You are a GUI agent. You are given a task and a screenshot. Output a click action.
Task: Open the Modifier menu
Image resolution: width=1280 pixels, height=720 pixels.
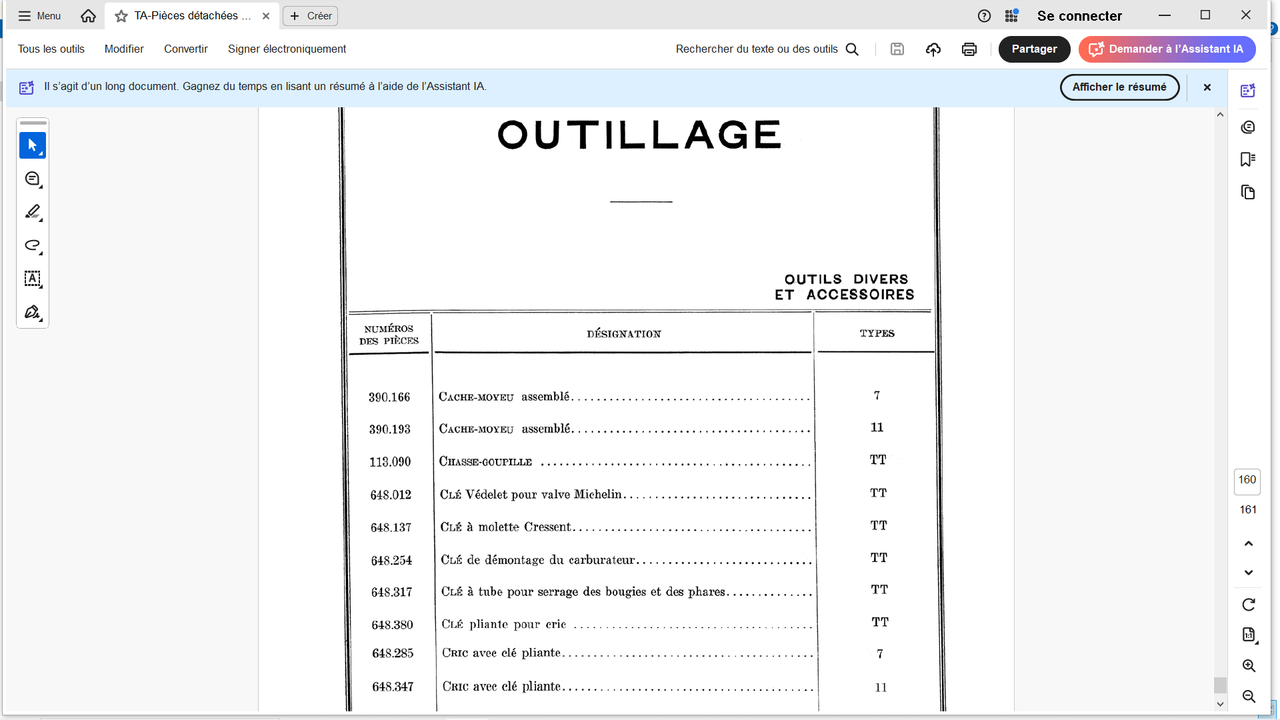[124, 49]
